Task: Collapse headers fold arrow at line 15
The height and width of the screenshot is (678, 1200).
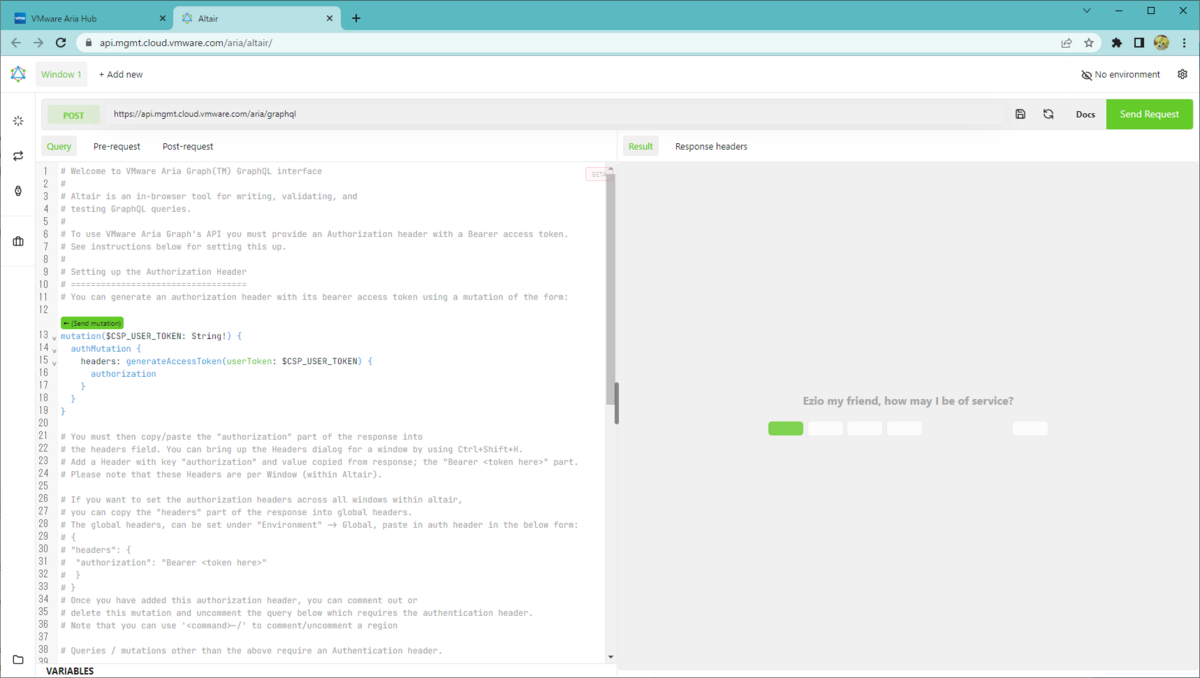Action: click(x=54, y=363)
